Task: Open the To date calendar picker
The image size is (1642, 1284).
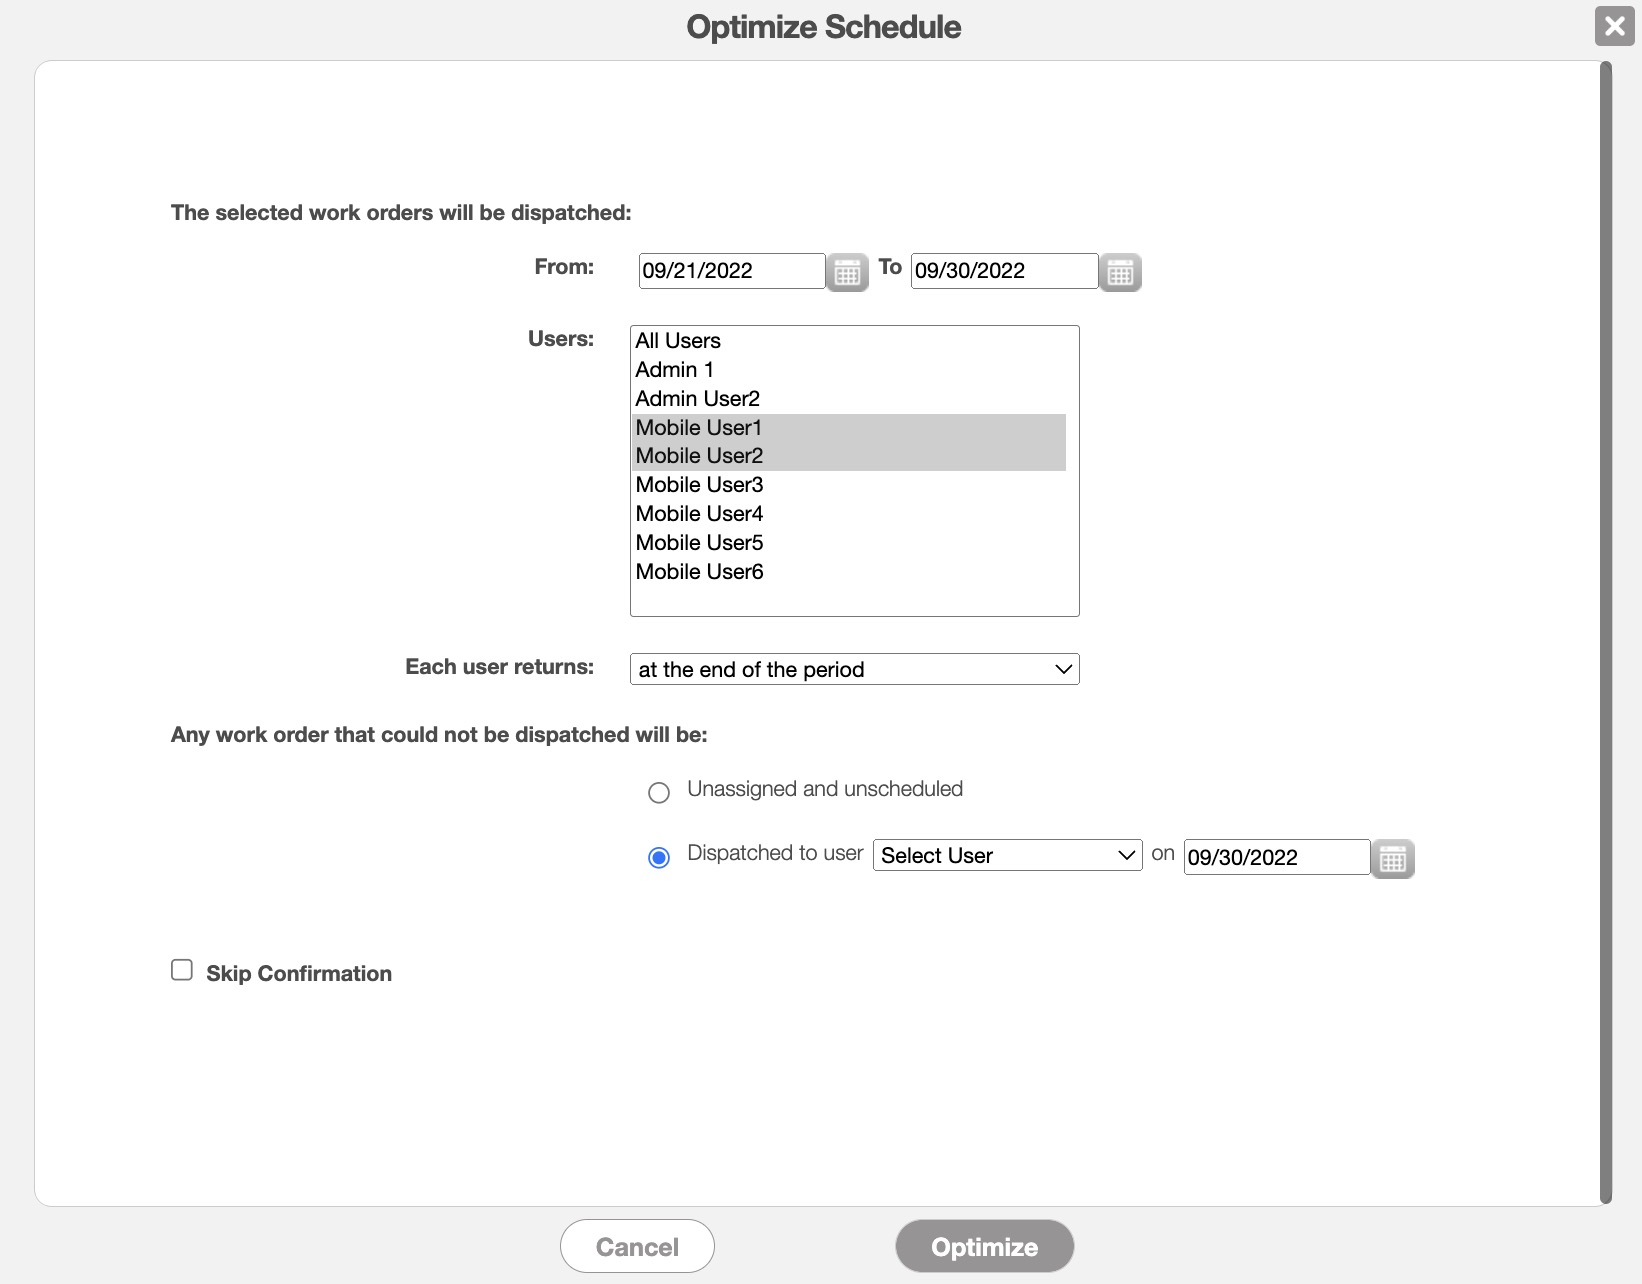Action: (1120, 272)
